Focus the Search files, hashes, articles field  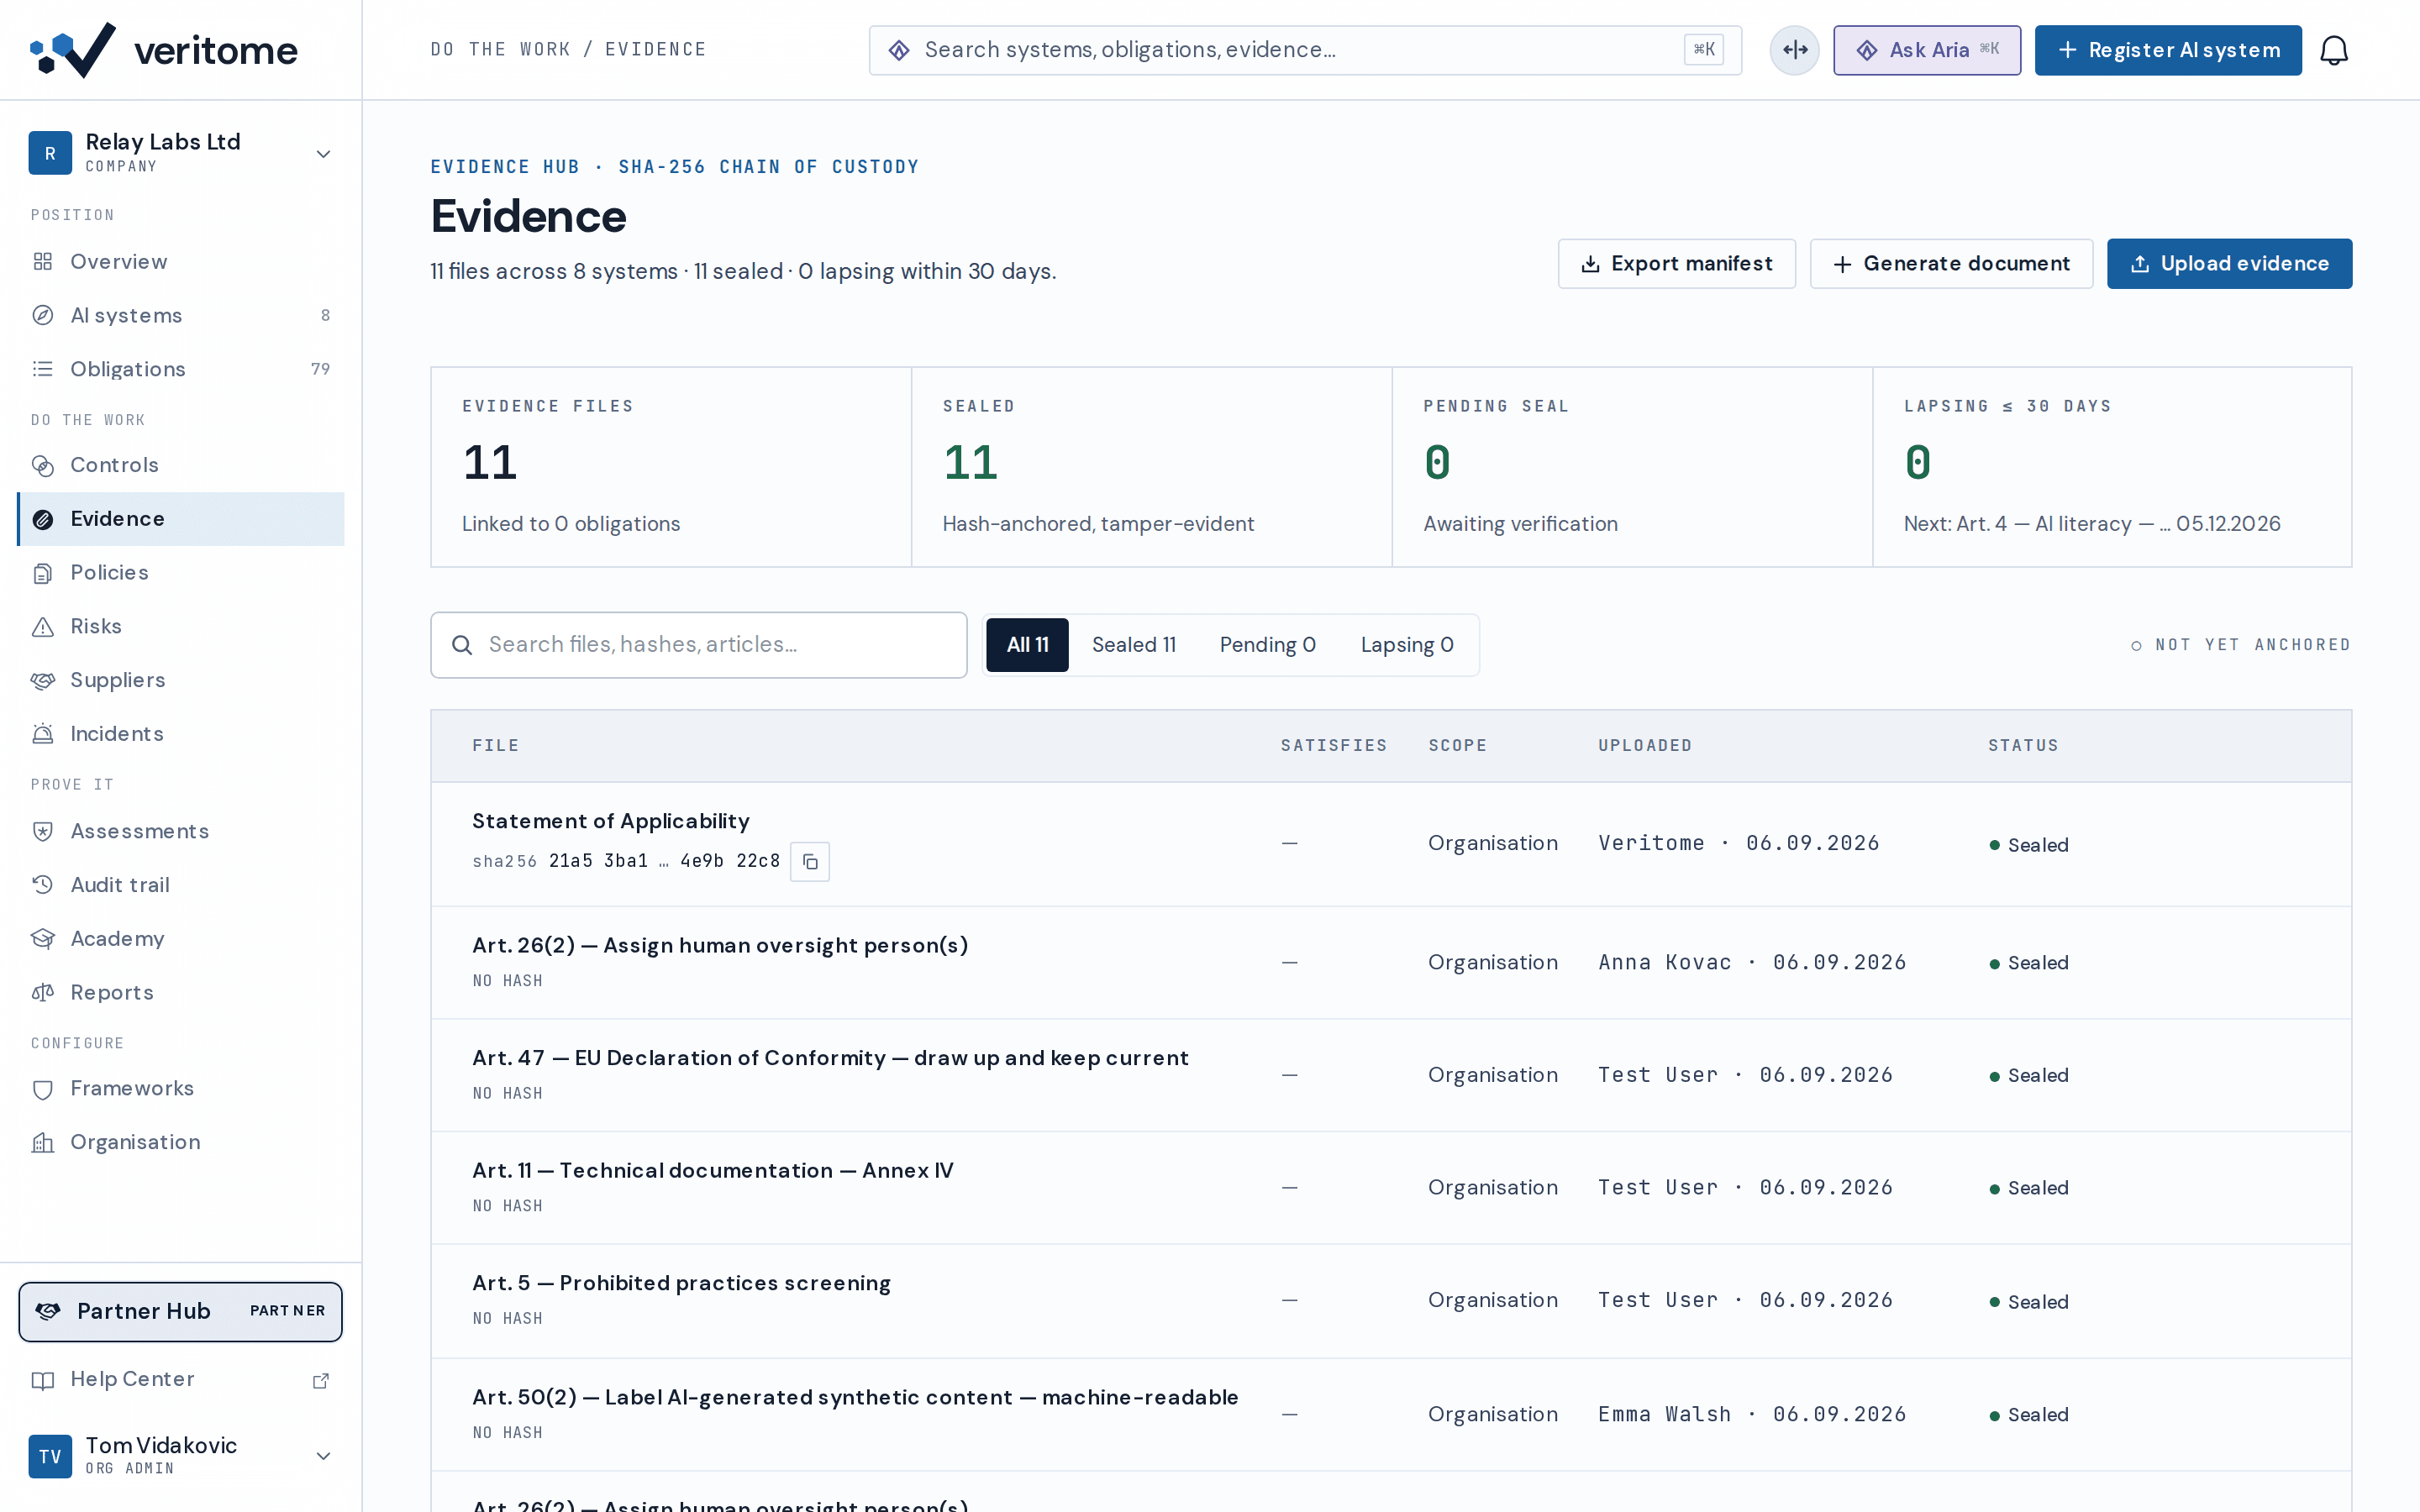(x=698, y=645)
